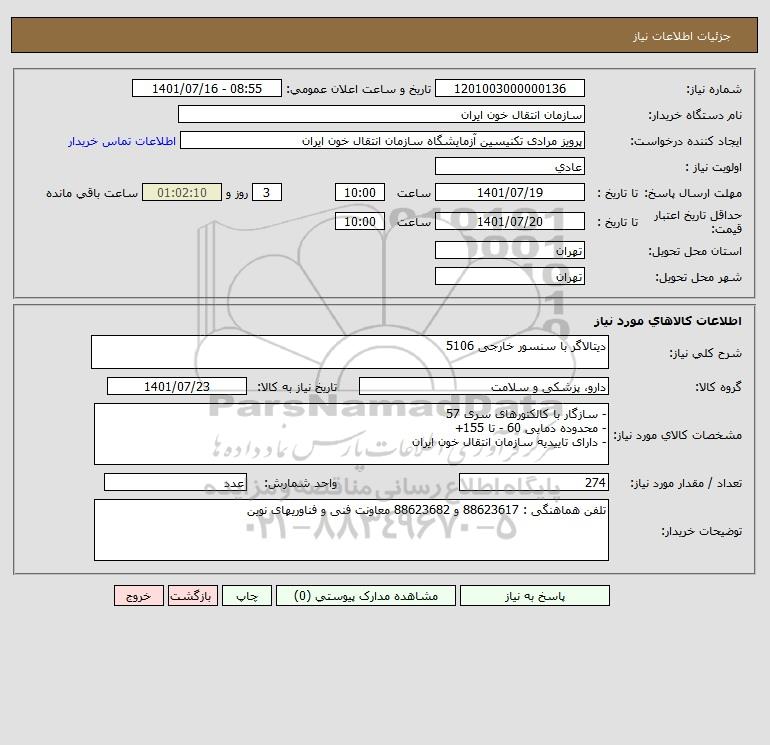Click the حداقل تاریخ اعتبار قیمت label

pyautogui.click(x=698, y=222)
